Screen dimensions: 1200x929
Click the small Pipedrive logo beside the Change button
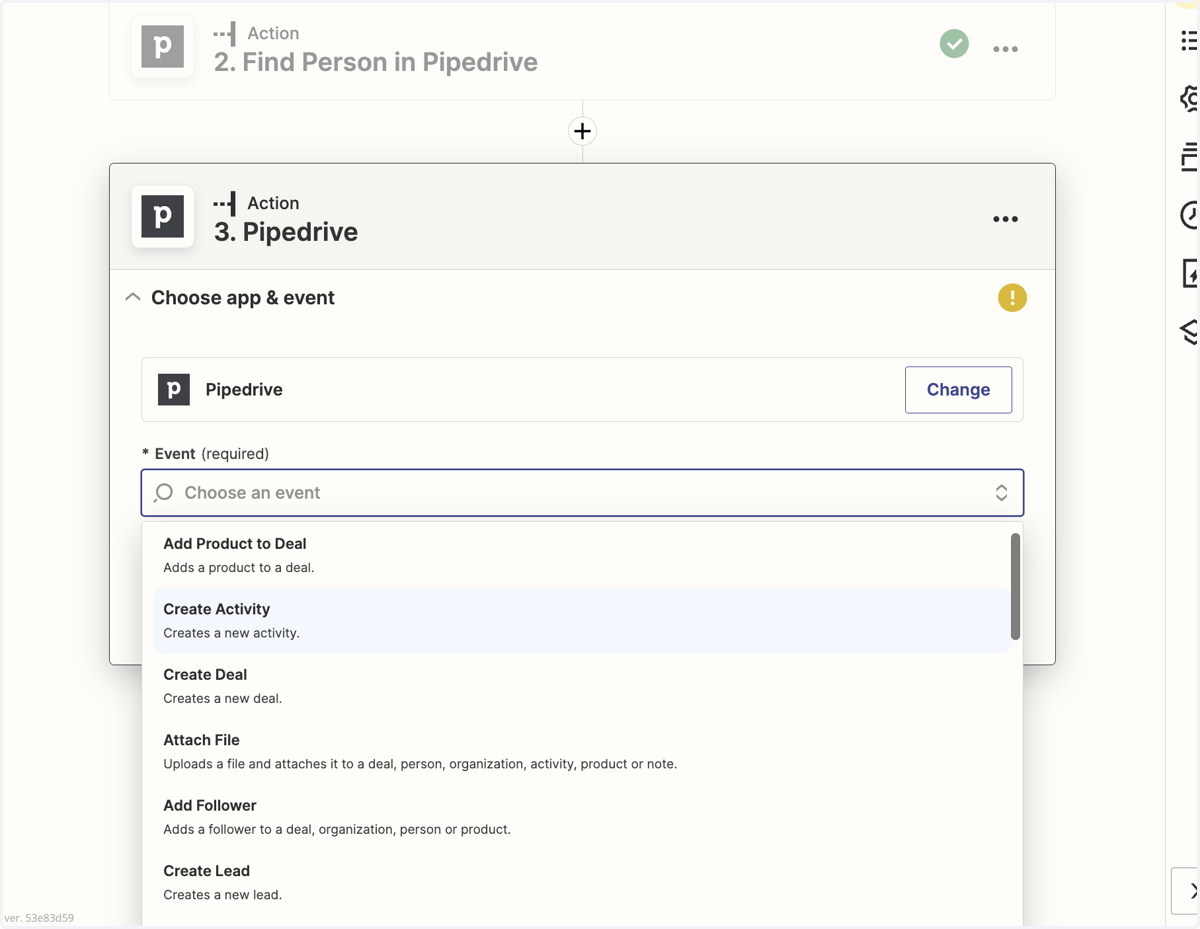(174, 389)
